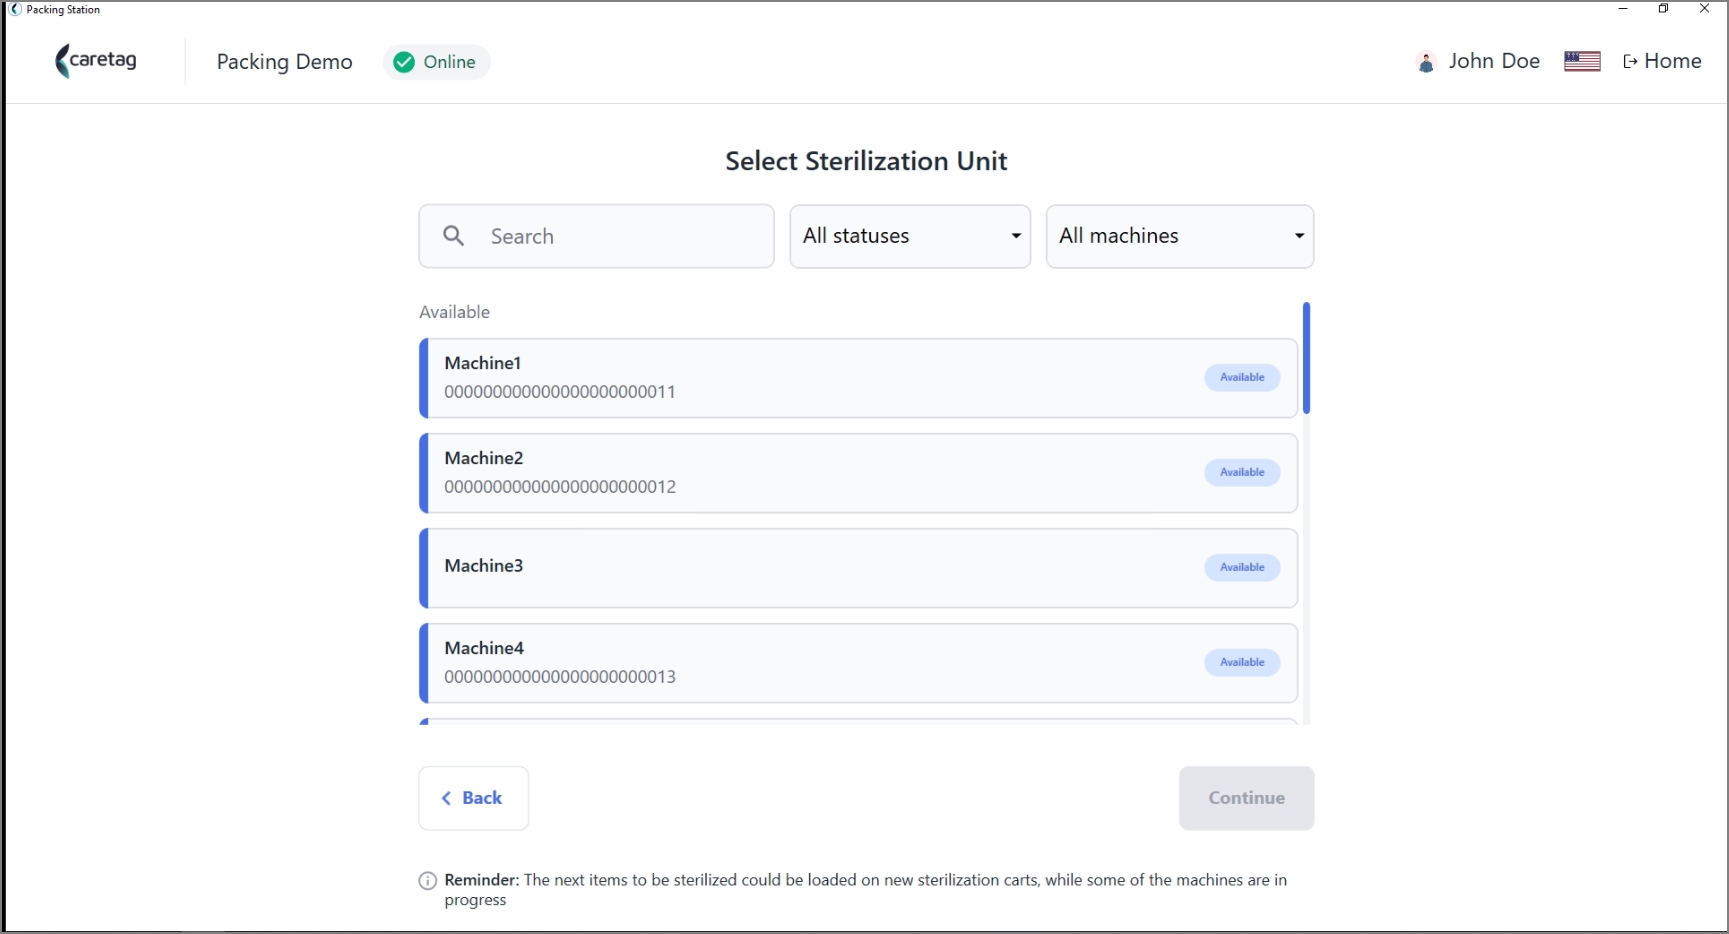Viewport: 1729px width, 934px height.
Task: Change language via the US flag icon
Action: 1582,62
